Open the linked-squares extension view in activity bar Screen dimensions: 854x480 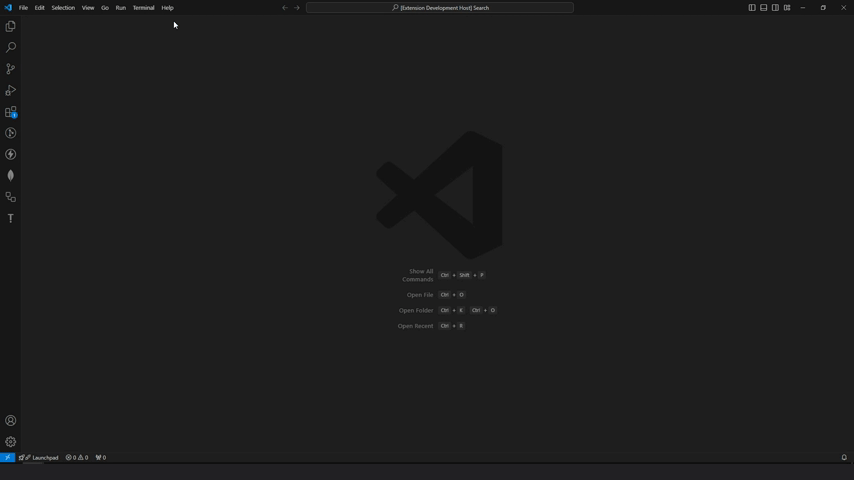[x=10, y=197]
